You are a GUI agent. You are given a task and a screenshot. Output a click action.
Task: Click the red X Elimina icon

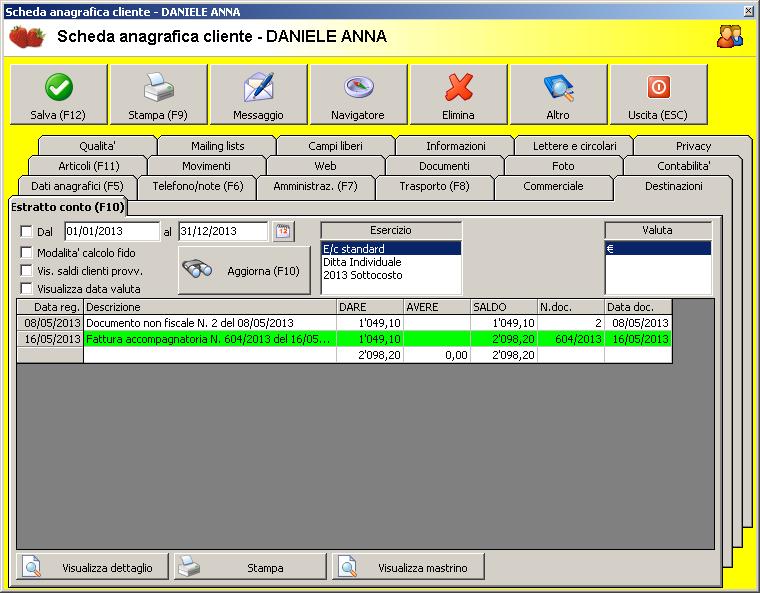tap(459, 87)
